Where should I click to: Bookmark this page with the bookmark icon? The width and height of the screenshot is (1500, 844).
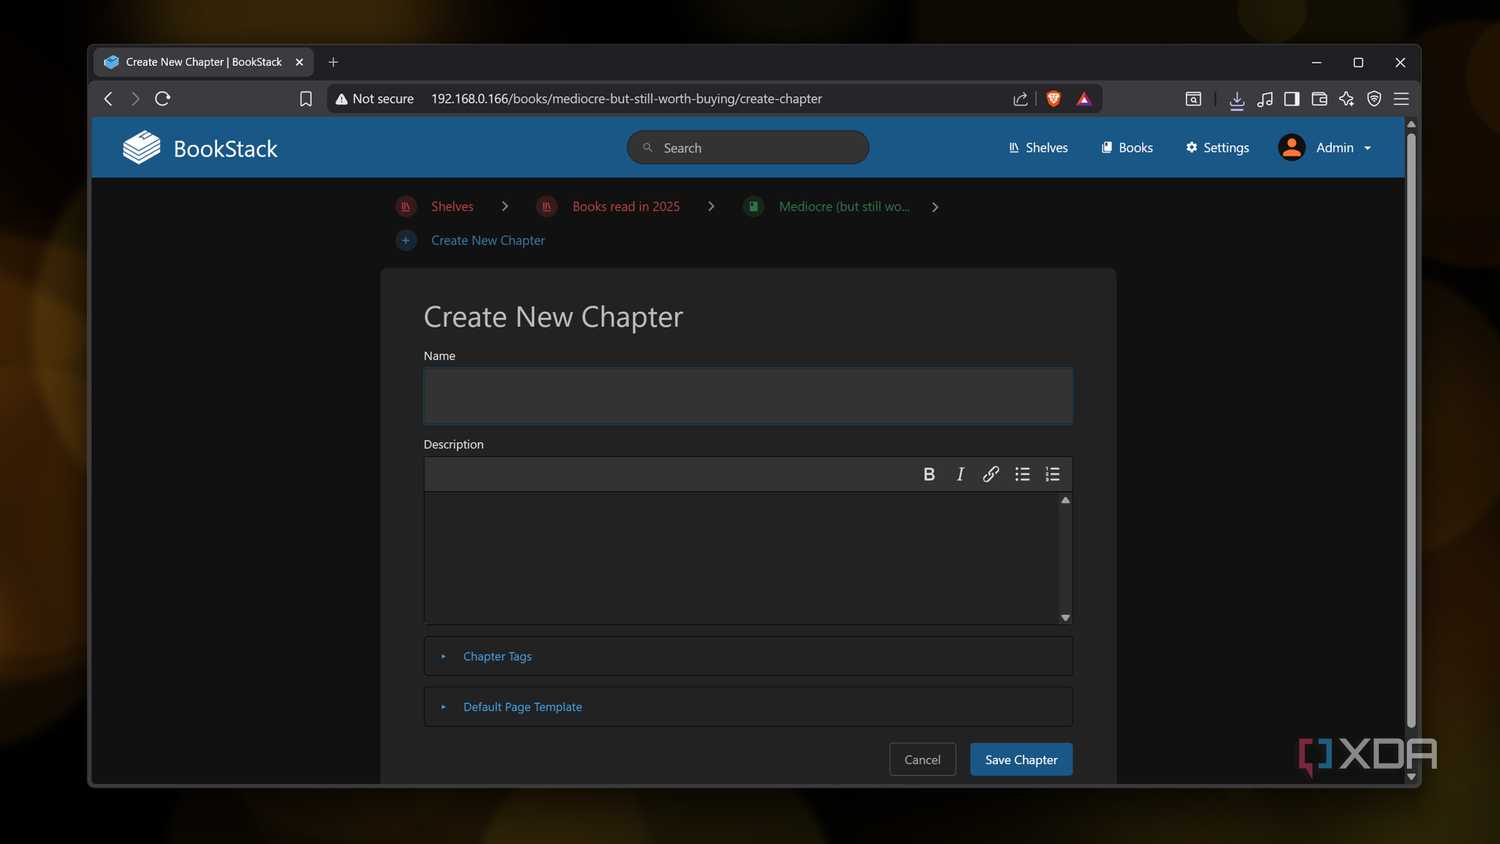[306, 99]
